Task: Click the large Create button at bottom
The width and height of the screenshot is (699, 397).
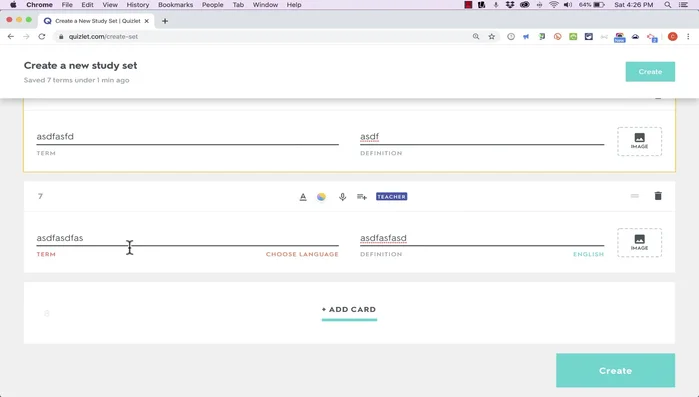Action: point(615,370)
